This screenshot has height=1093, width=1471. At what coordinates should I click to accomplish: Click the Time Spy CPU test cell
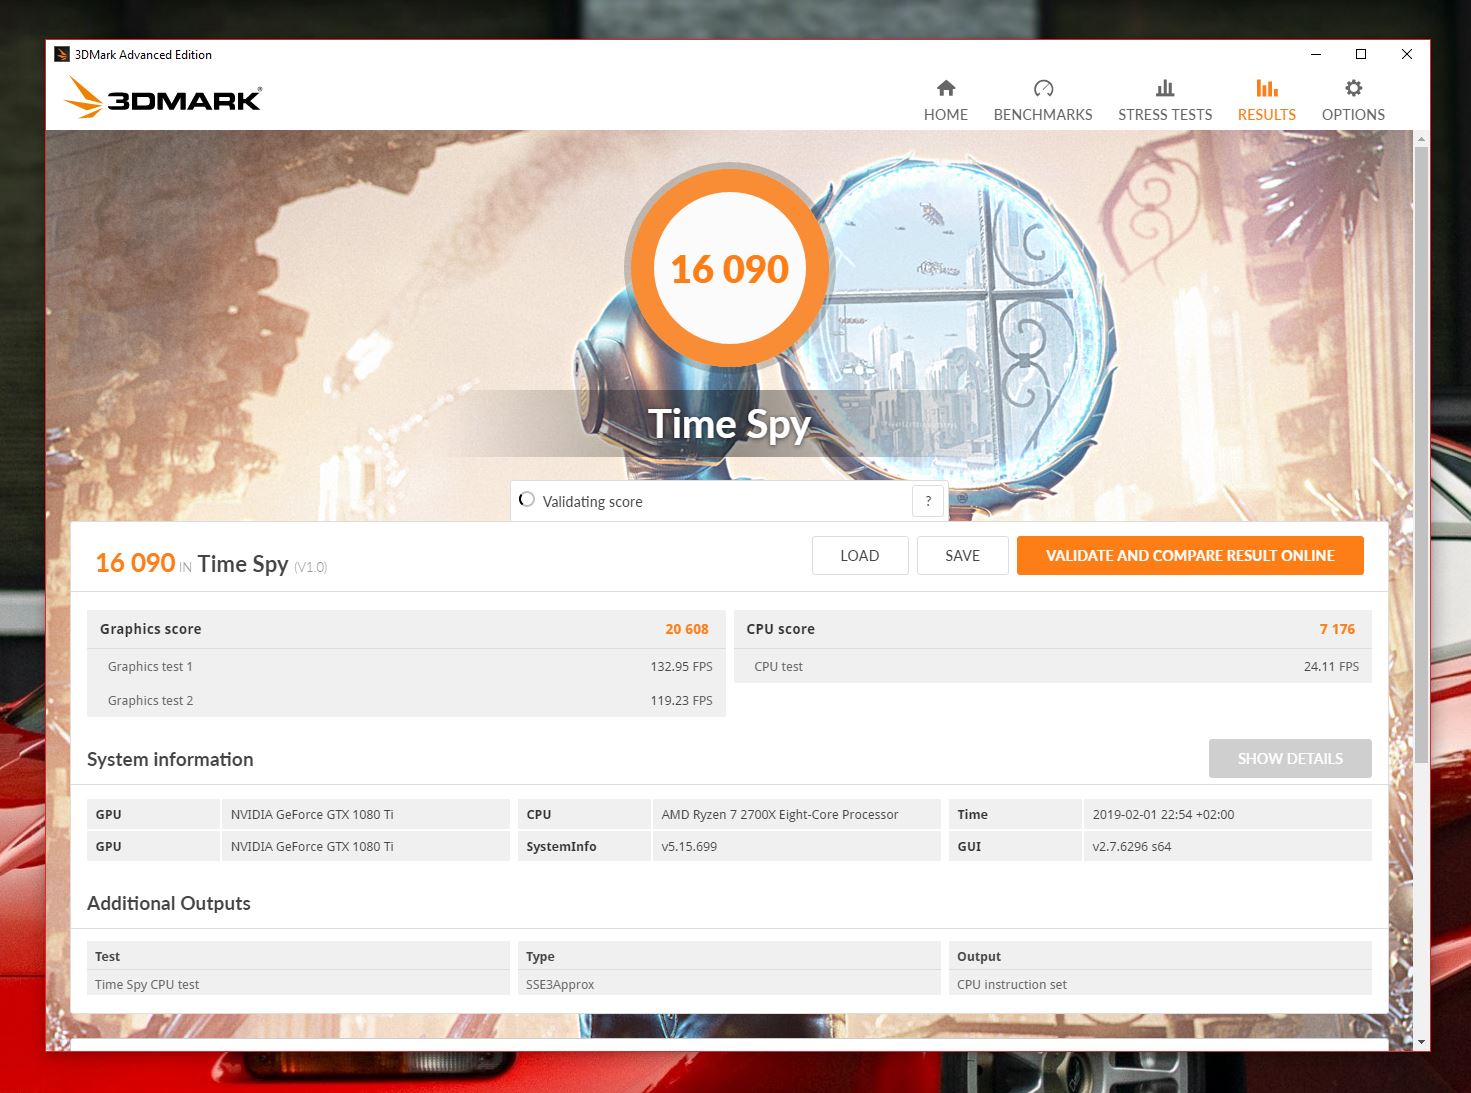tap(298, 984)
